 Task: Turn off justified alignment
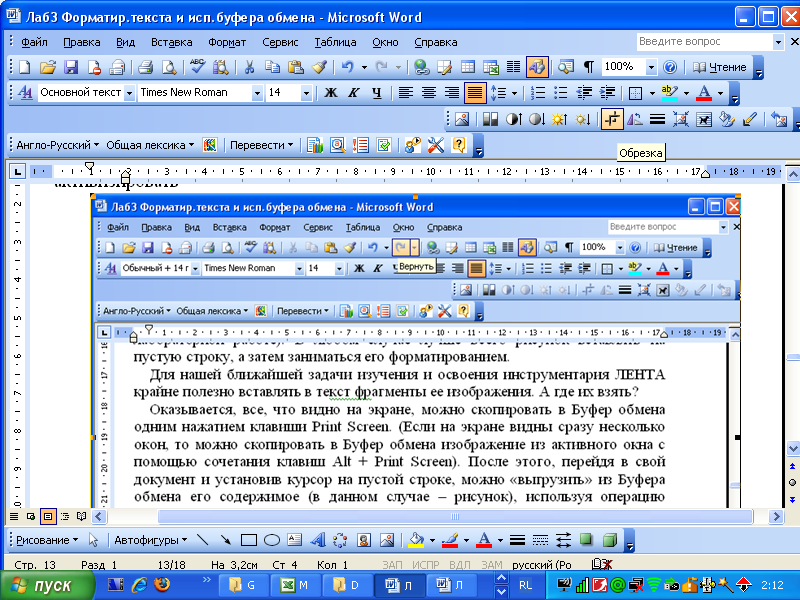[x=474, y=92]
